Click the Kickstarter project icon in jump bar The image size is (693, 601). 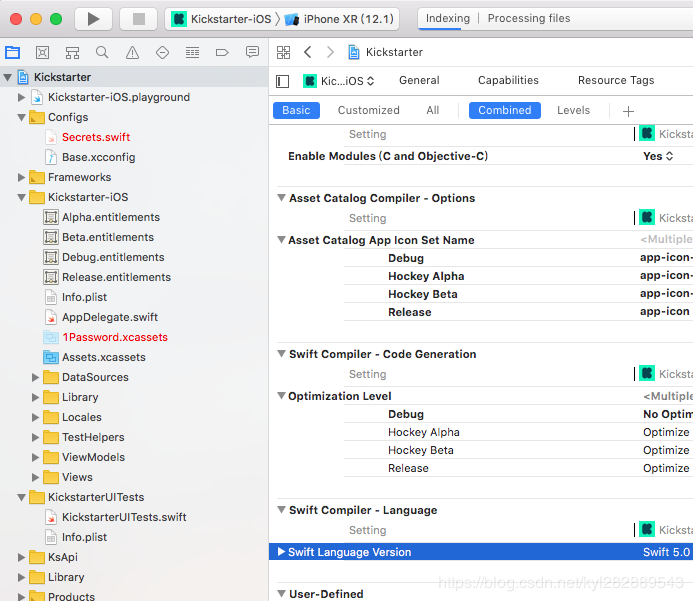tap(354, 52)
